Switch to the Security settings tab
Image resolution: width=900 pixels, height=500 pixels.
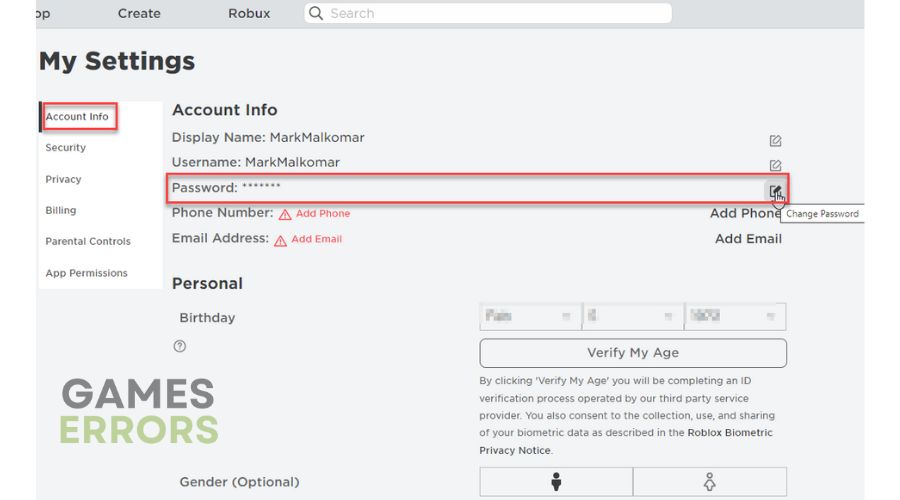tap(65, 148)
